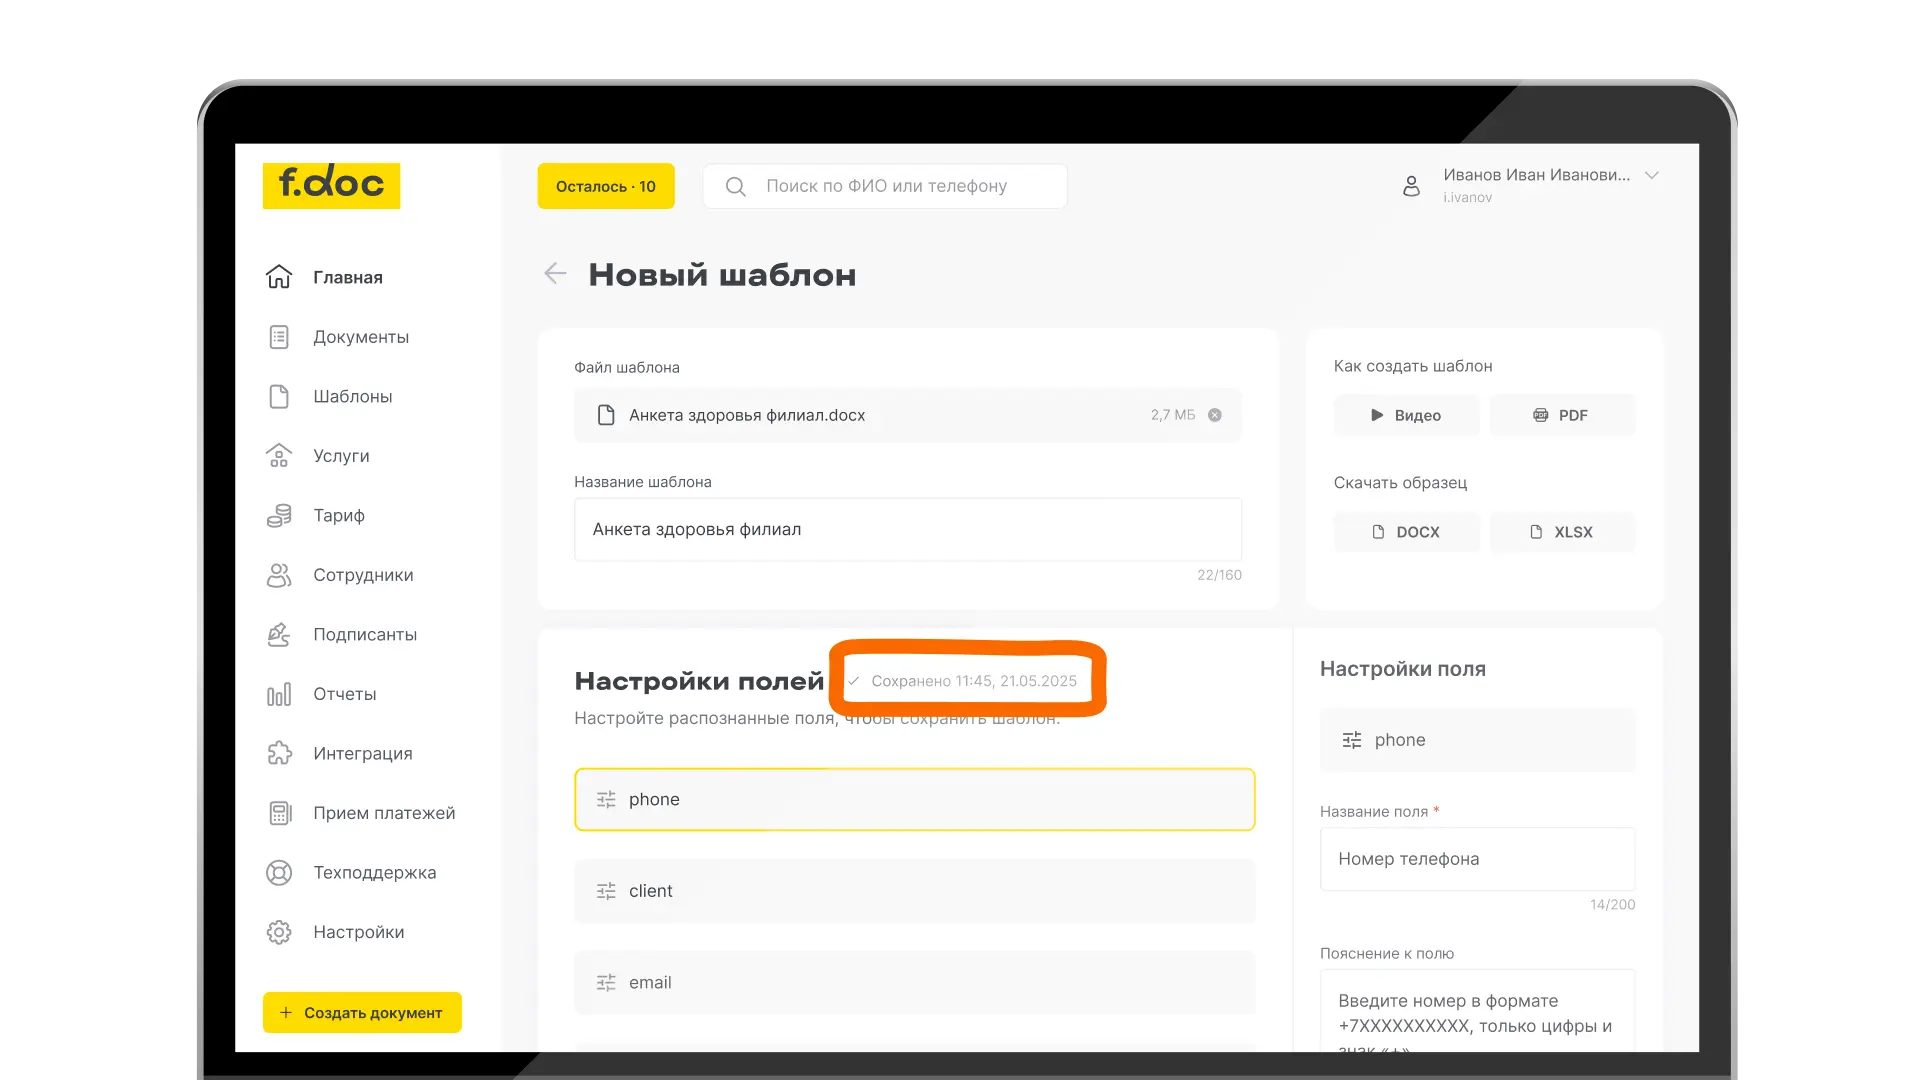Play the Видео tutorial
The width and height of the screenshot is (1920, 1080).
point(1405,415)
